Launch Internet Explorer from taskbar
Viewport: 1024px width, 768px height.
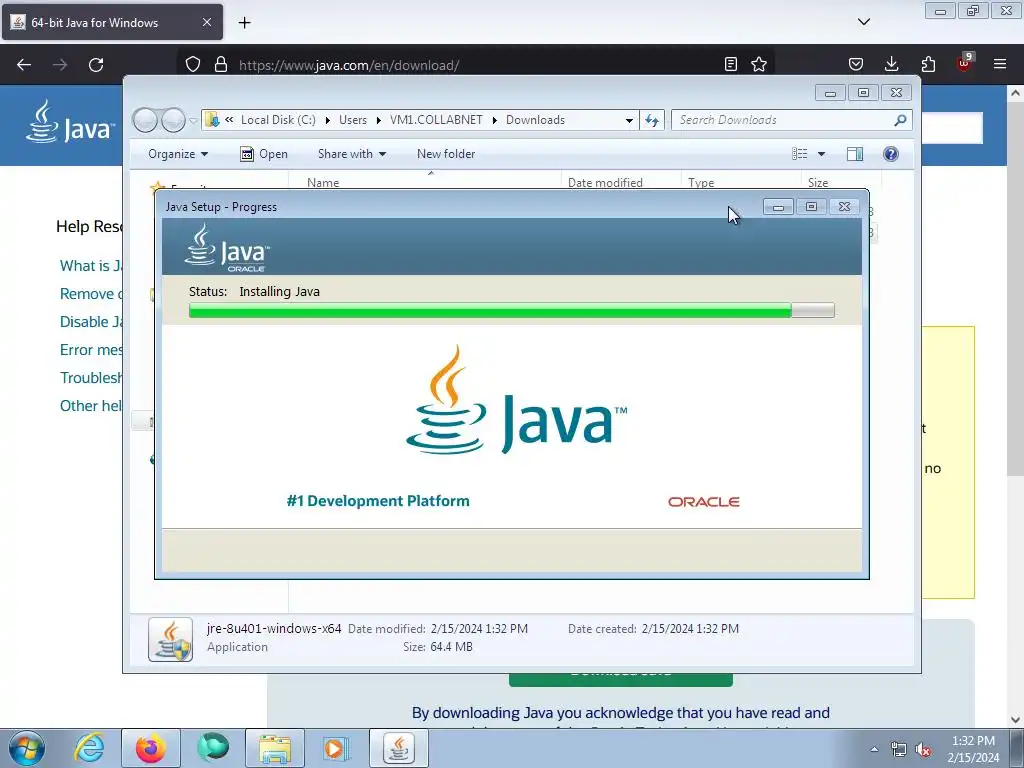pyautogui.click(x=89, y=748)
